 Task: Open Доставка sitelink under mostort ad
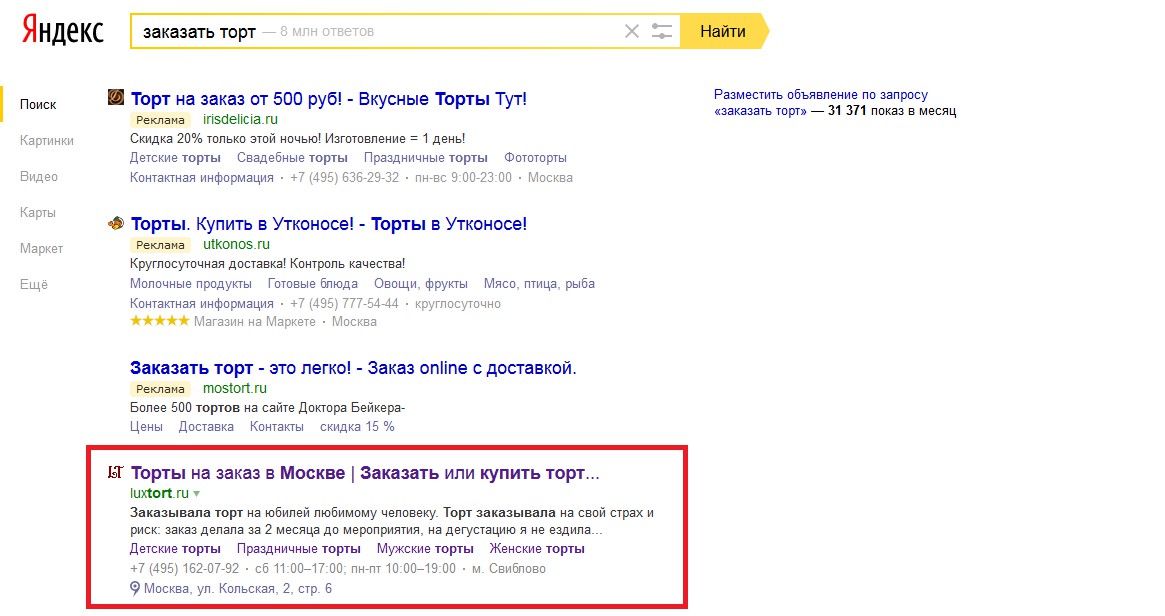point(206,427)
